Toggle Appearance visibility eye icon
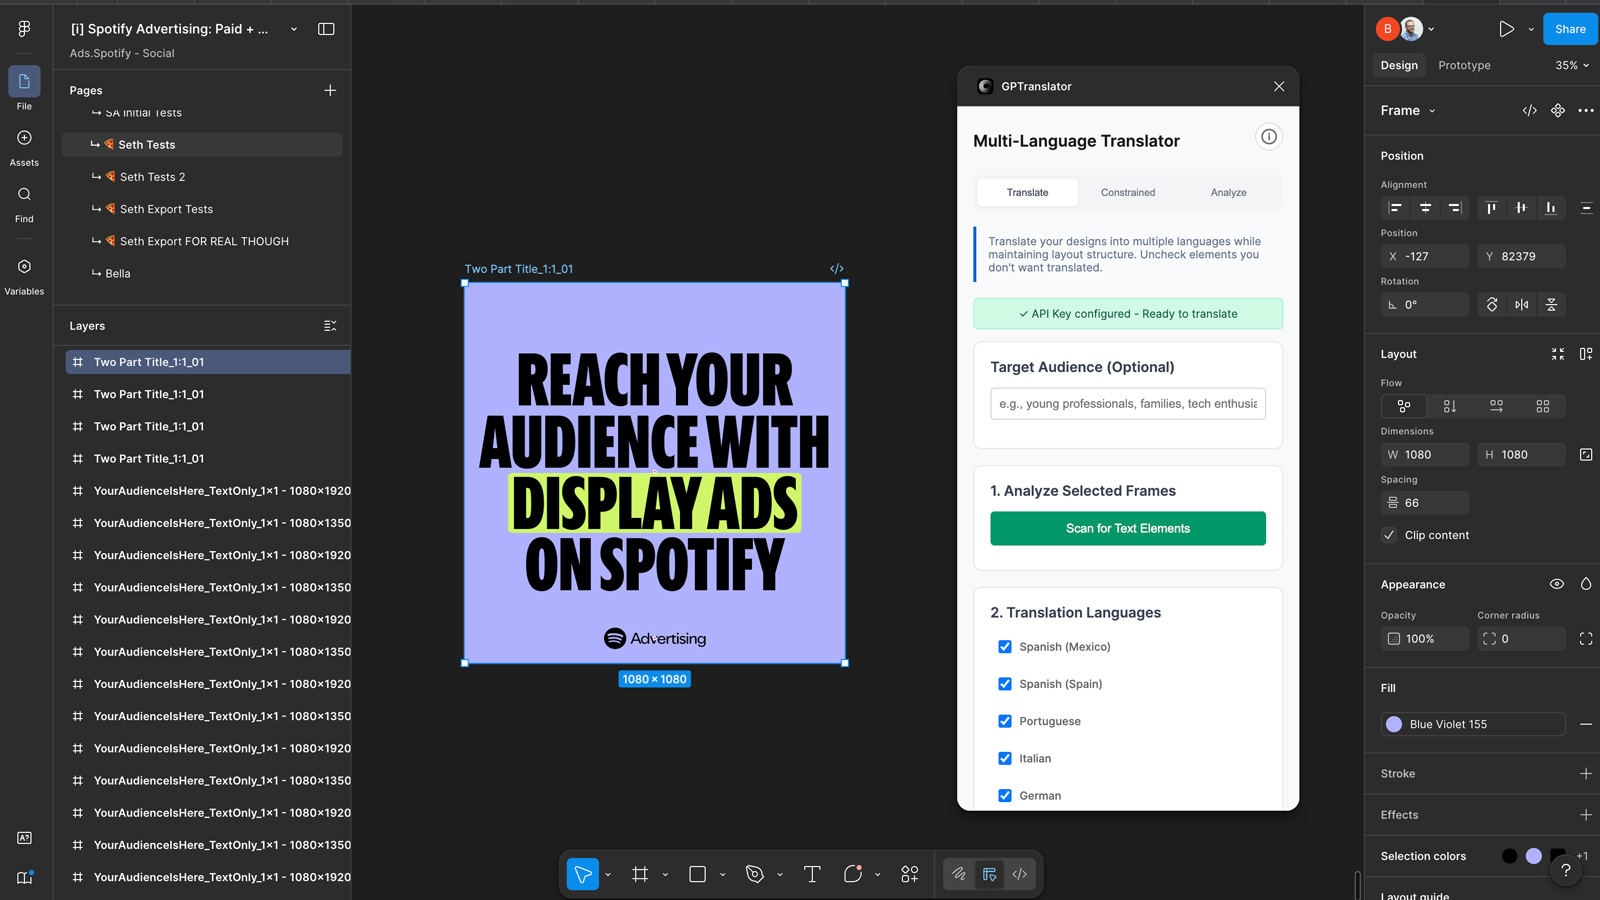The image size is (1600, 900). click(x=1557, y=584)
